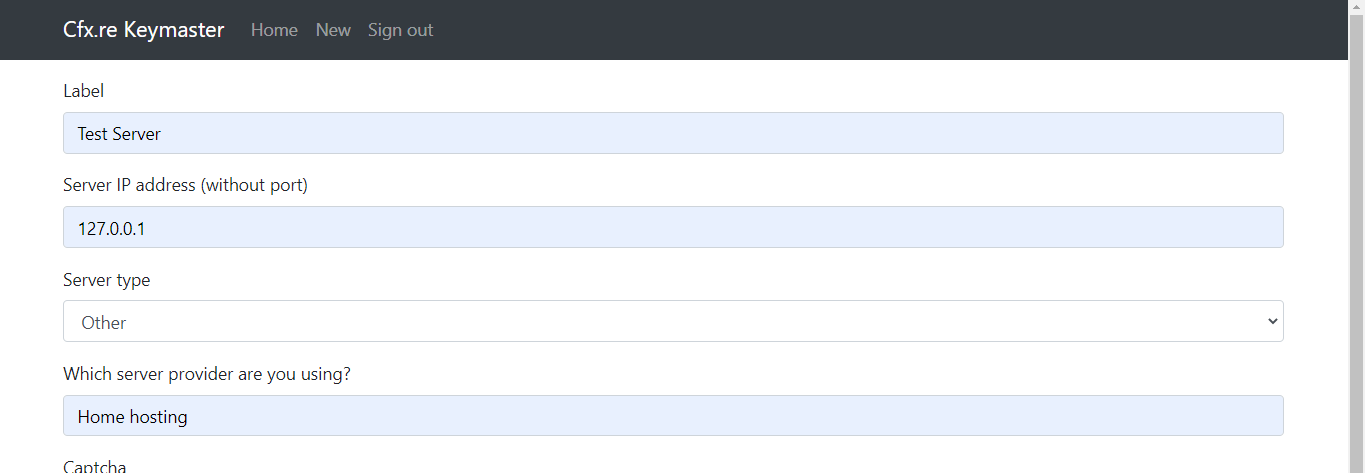Image resolution: width=1365 pixels, height=473 pixels.
Task: Click the chevron arrow of Server type select
Action: 1272,321
